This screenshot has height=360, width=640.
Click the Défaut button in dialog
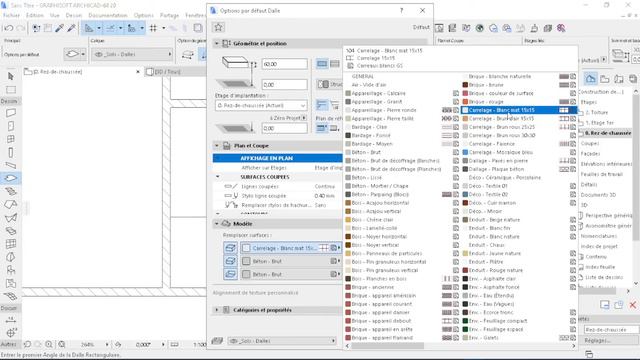tap(421, 27)
